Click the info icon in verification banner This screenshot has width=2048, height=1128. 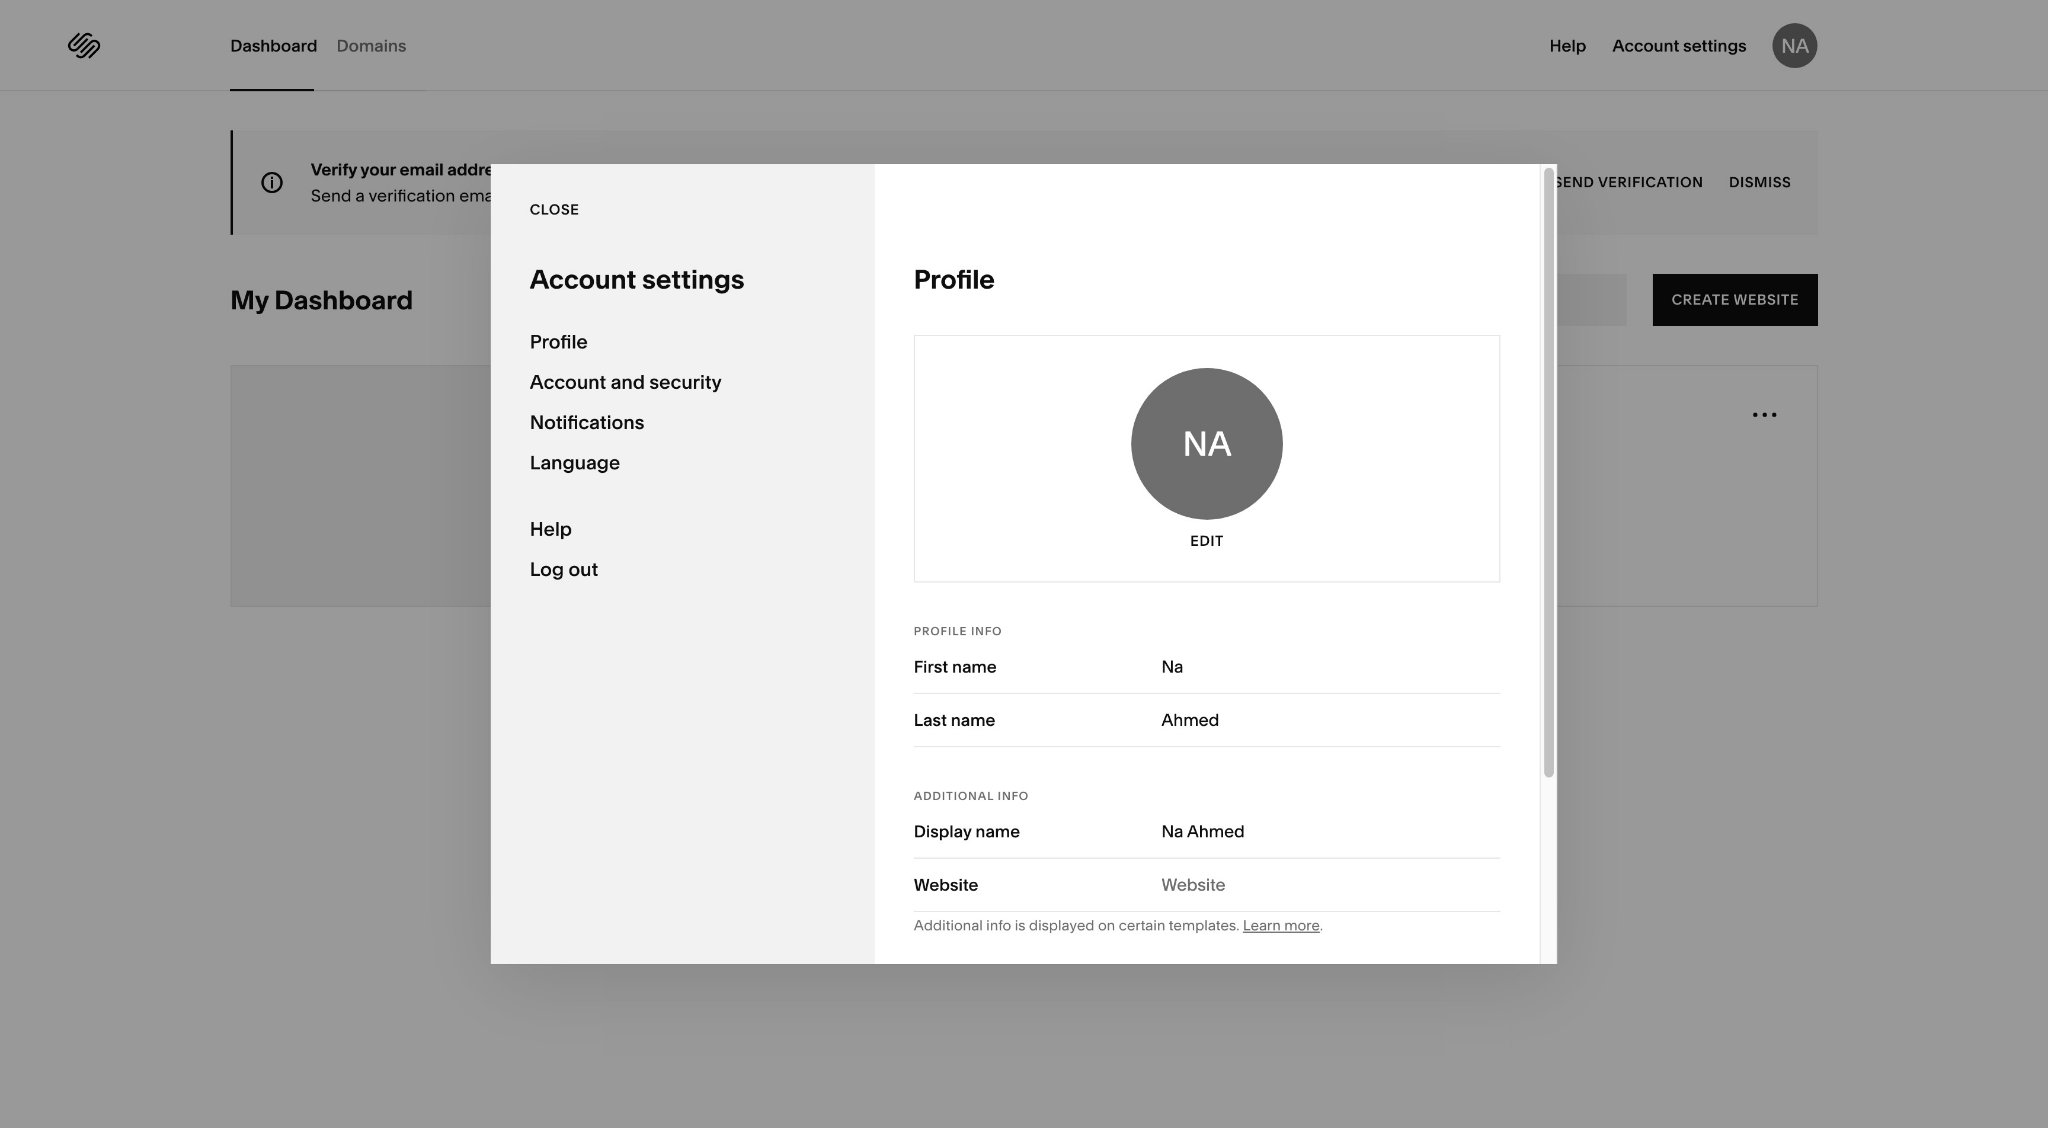point(272,183)
